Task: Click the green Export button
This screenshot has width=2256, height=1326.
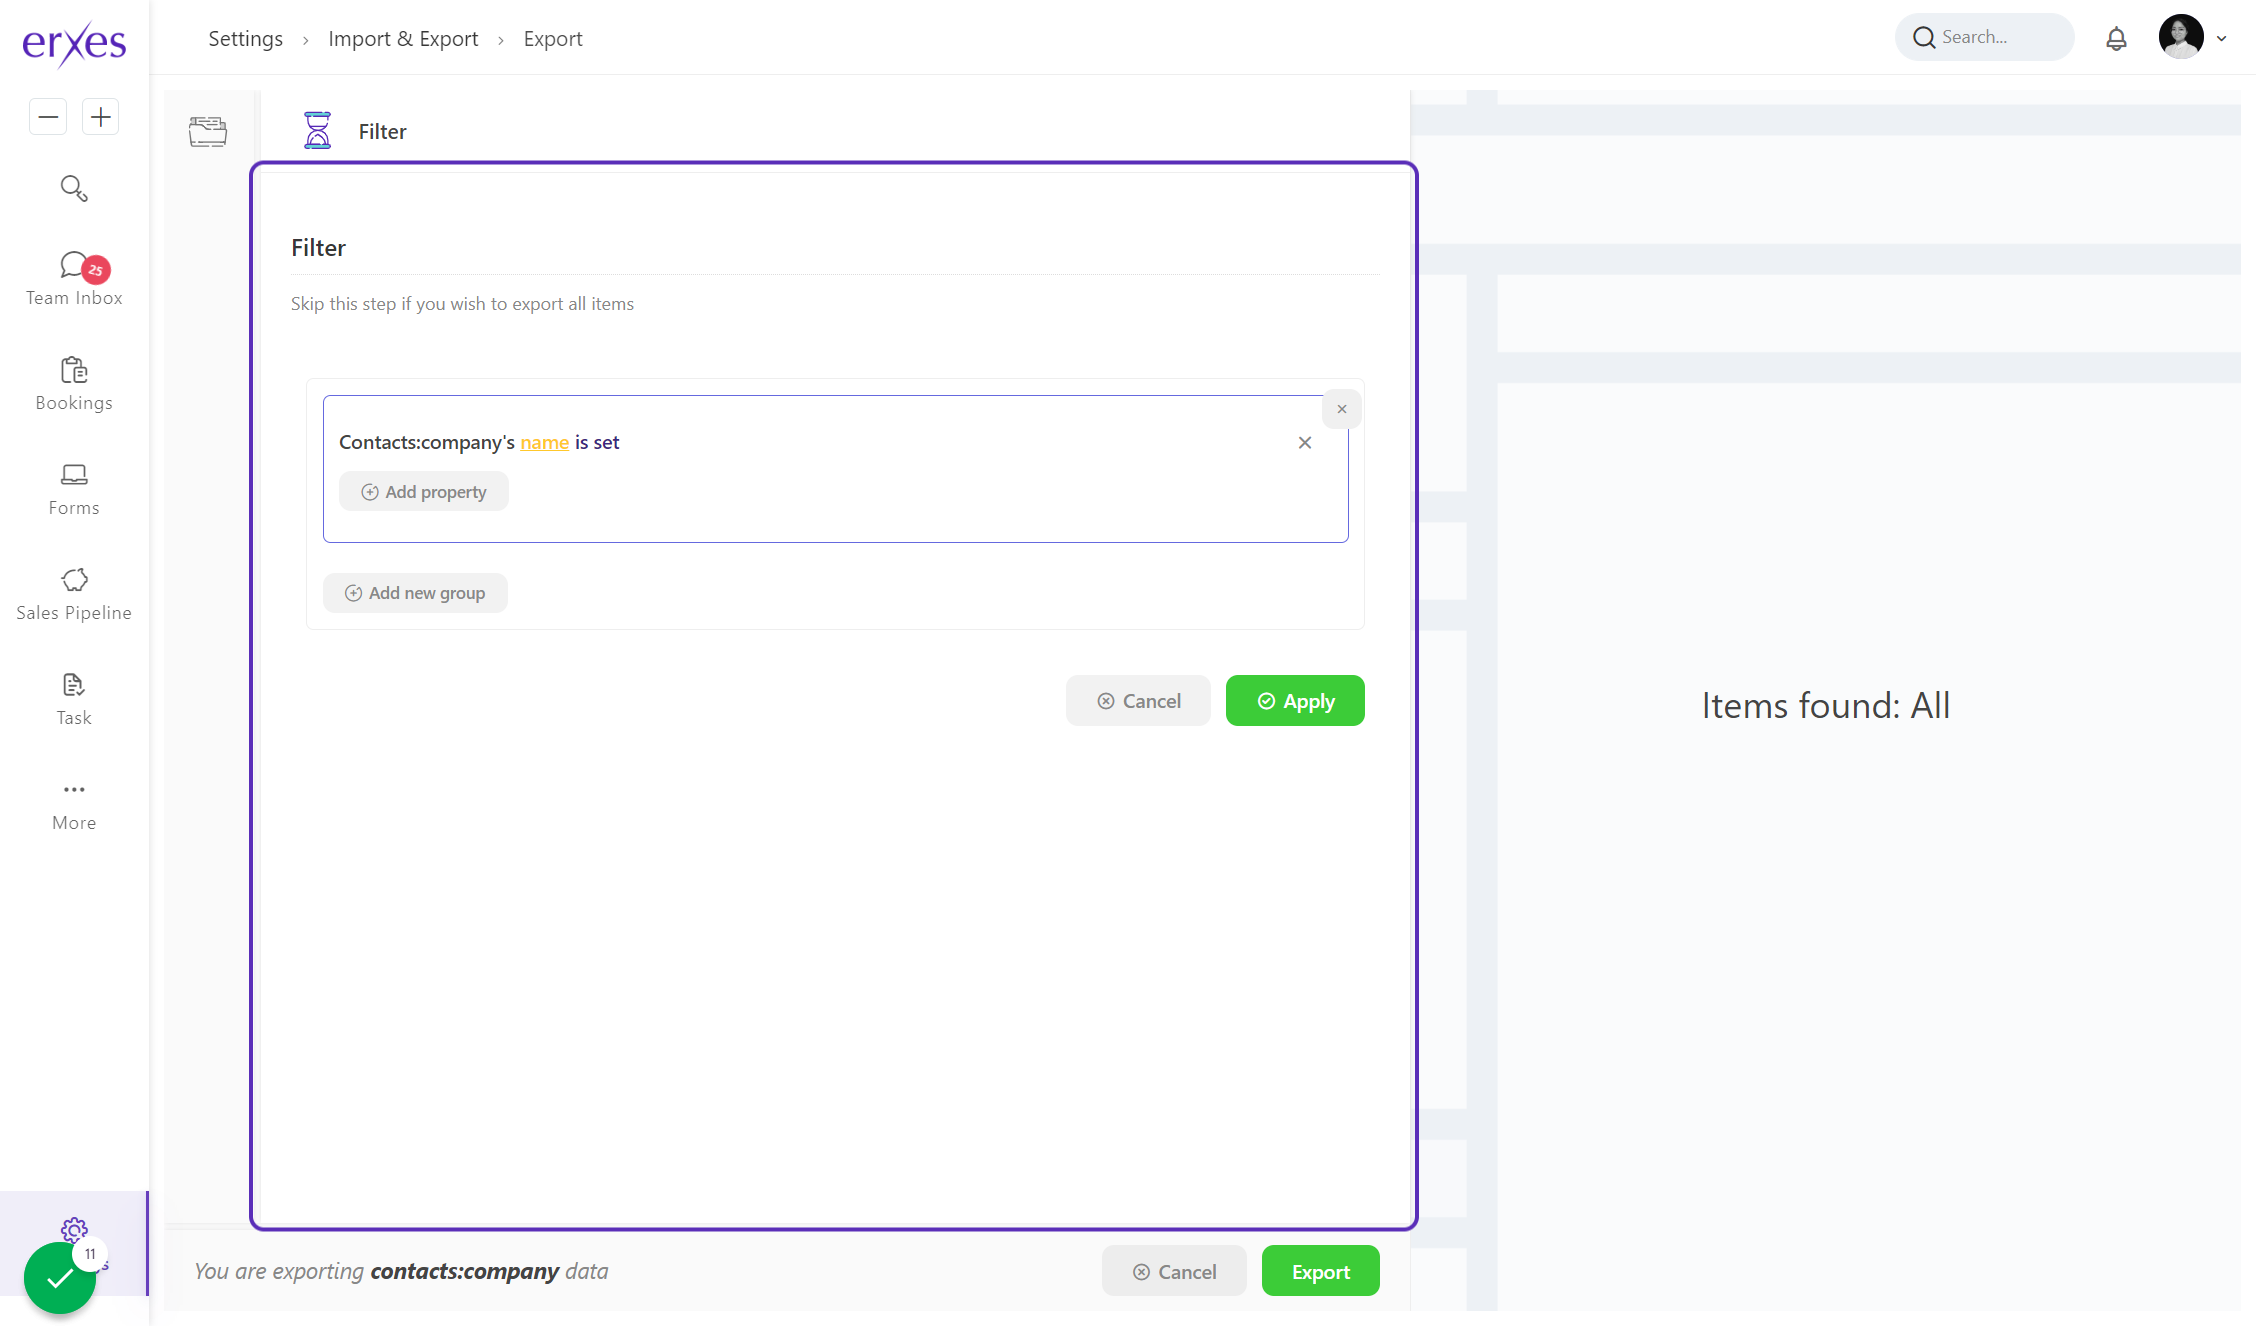Action: 1320,1271
